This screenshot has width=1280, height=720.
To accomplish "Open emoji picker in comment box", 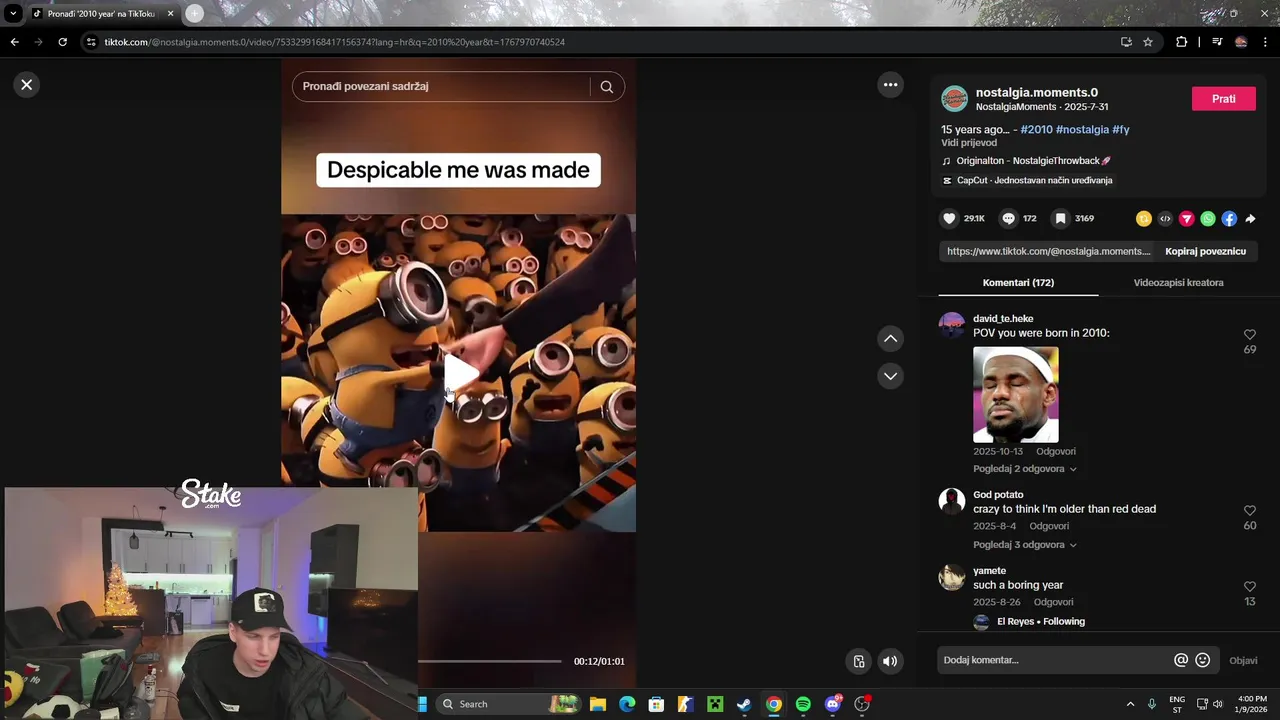I will [x=1203, y=660].
